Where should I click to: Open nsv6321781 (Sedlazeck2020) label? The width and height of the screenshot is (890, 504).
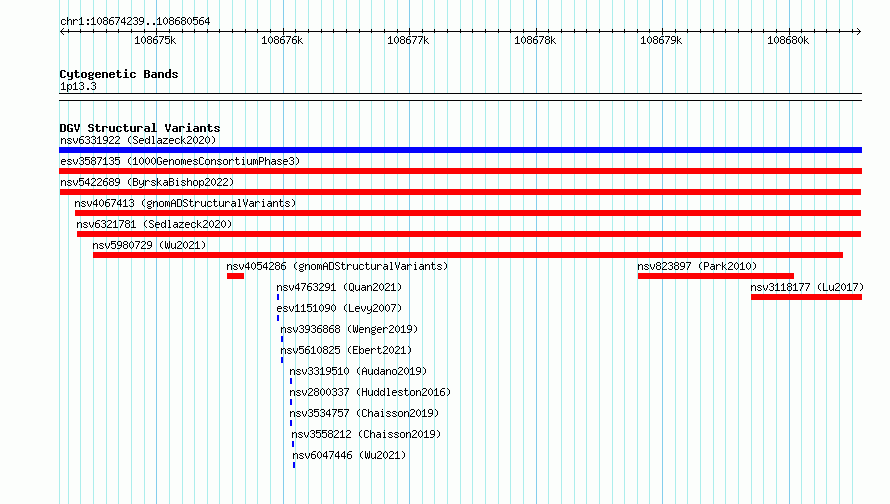click(154, 224)
